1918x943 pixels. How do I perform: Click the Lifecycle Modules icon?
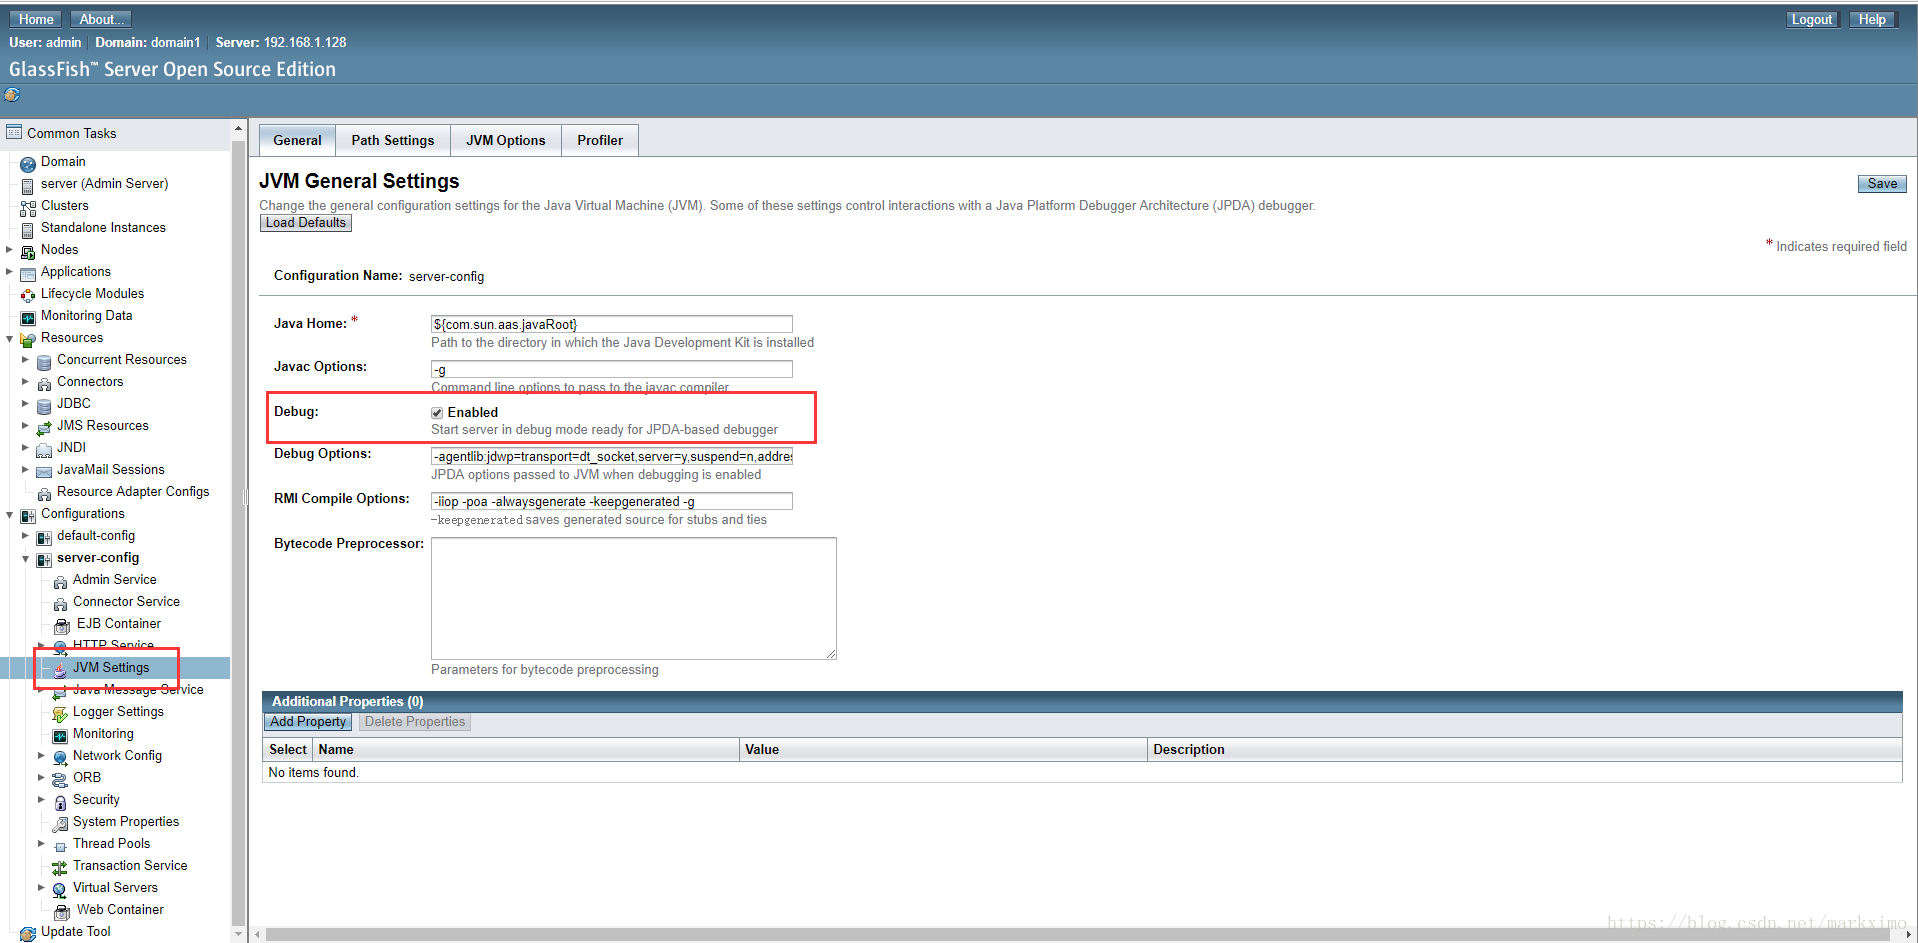click(28, 296)
